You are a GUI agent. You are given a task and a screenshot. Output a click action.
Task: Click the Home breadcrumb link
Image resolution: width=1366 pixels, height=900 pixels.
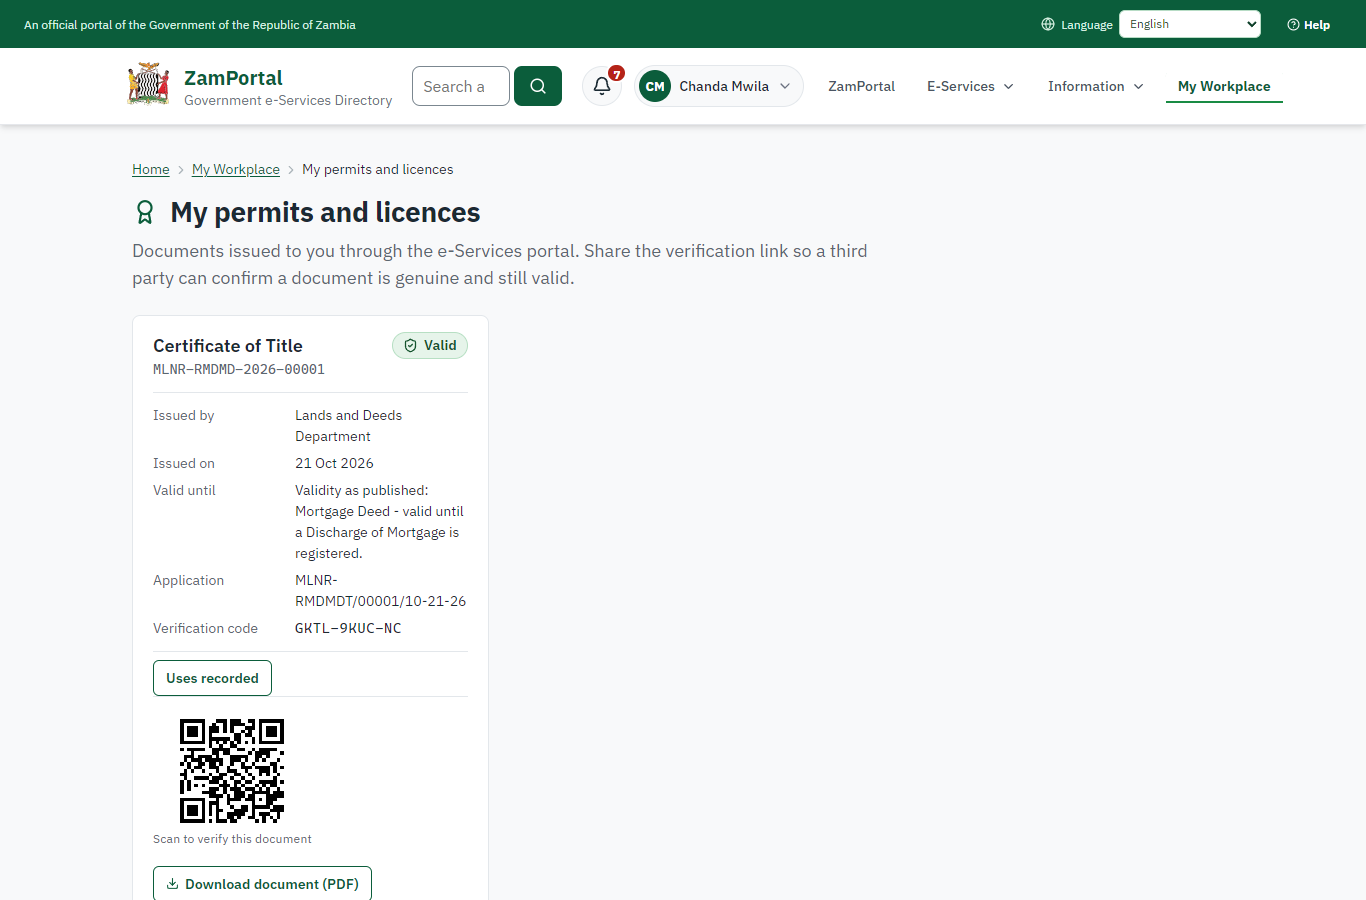tap(151, 169)
